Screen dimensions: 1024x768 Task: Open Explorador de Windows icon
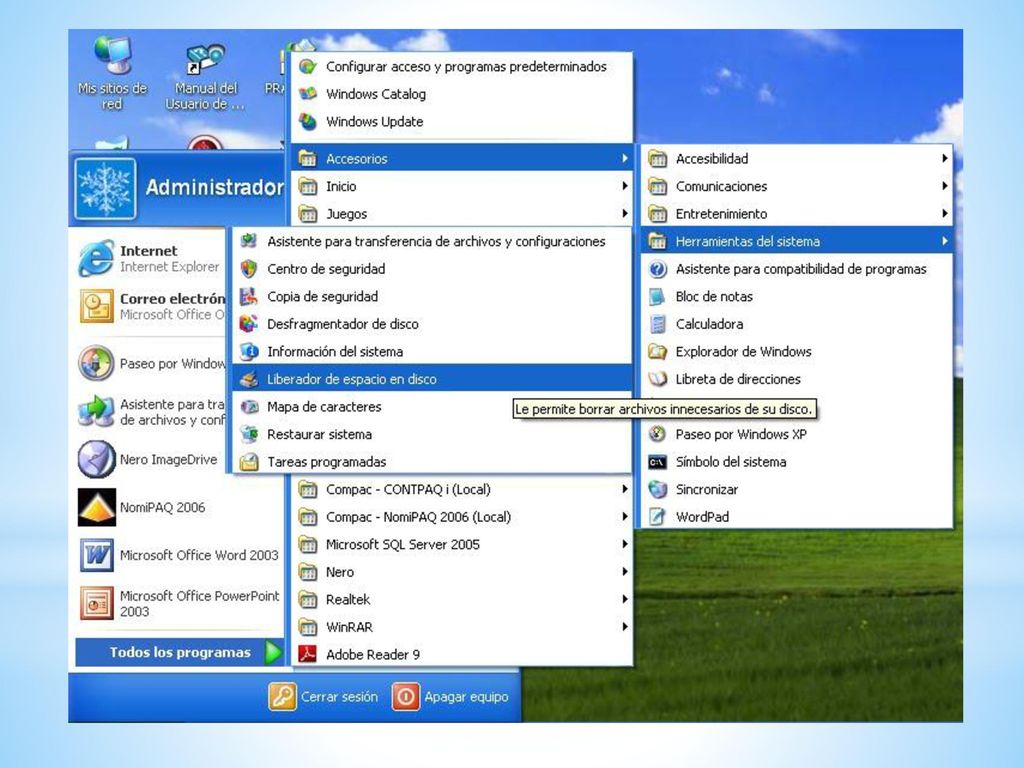coord(657,351)
